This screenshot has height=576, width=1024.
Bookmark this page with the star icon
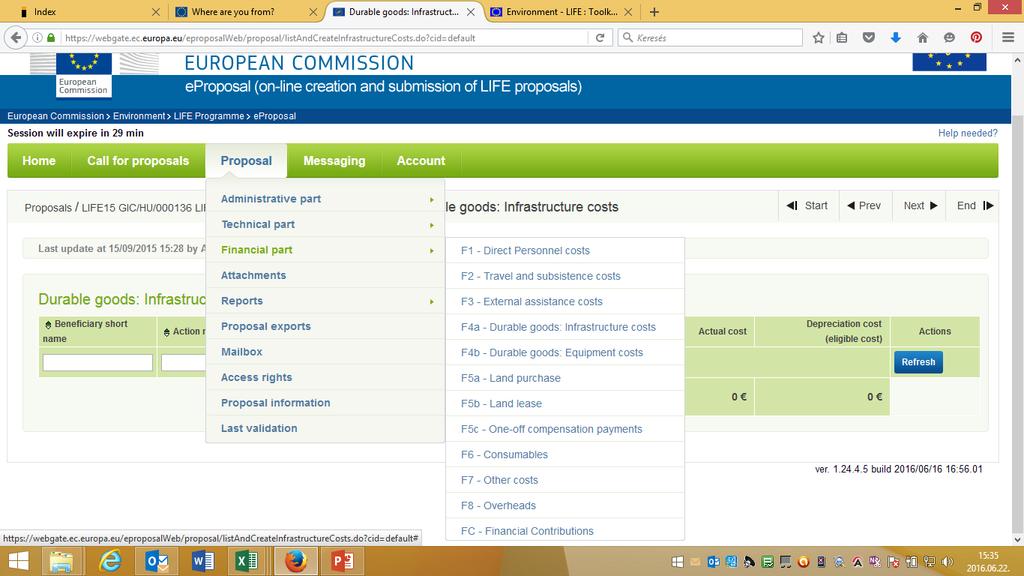818,38
